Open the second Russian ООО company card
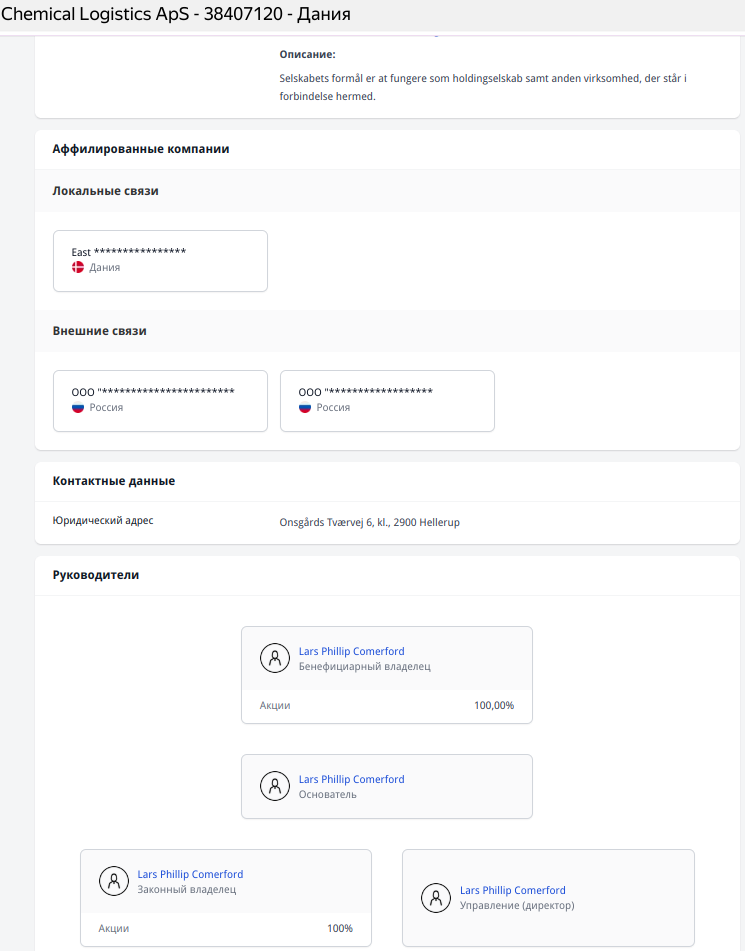 tap(387, 401)
